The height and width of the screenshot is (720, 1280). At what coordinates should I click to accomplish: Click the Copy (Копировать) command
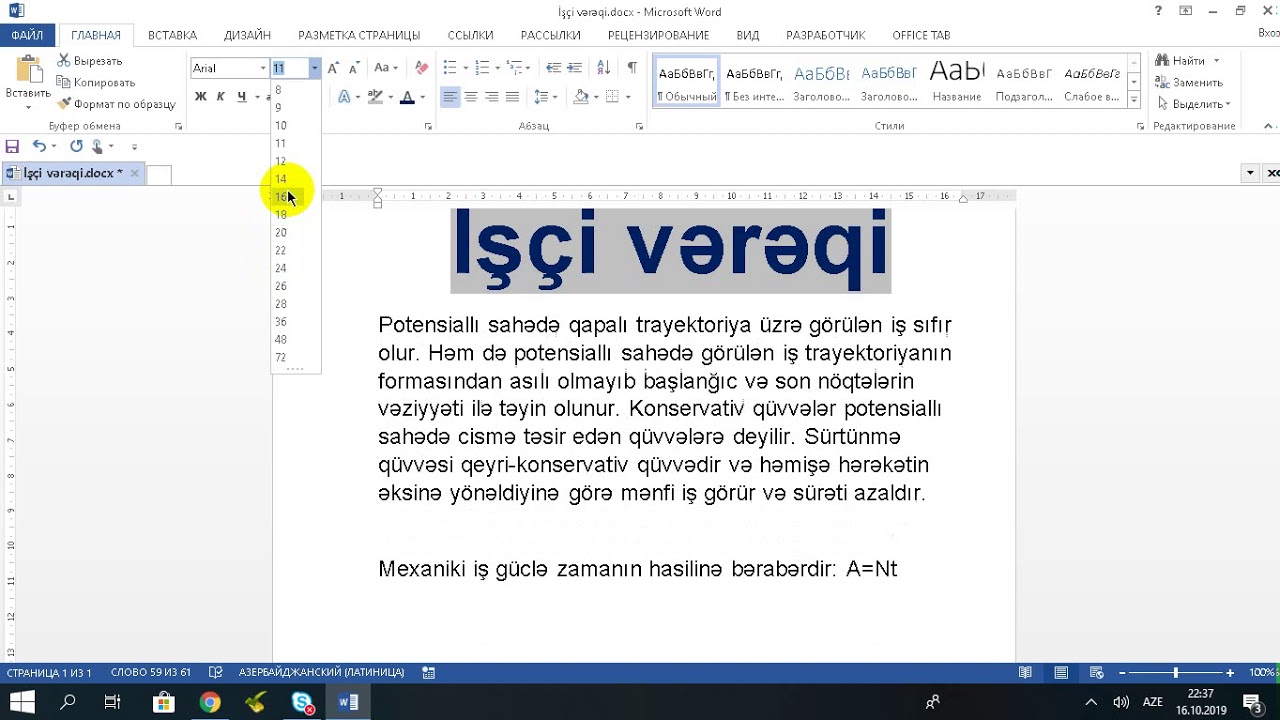(x=96, y=82)
